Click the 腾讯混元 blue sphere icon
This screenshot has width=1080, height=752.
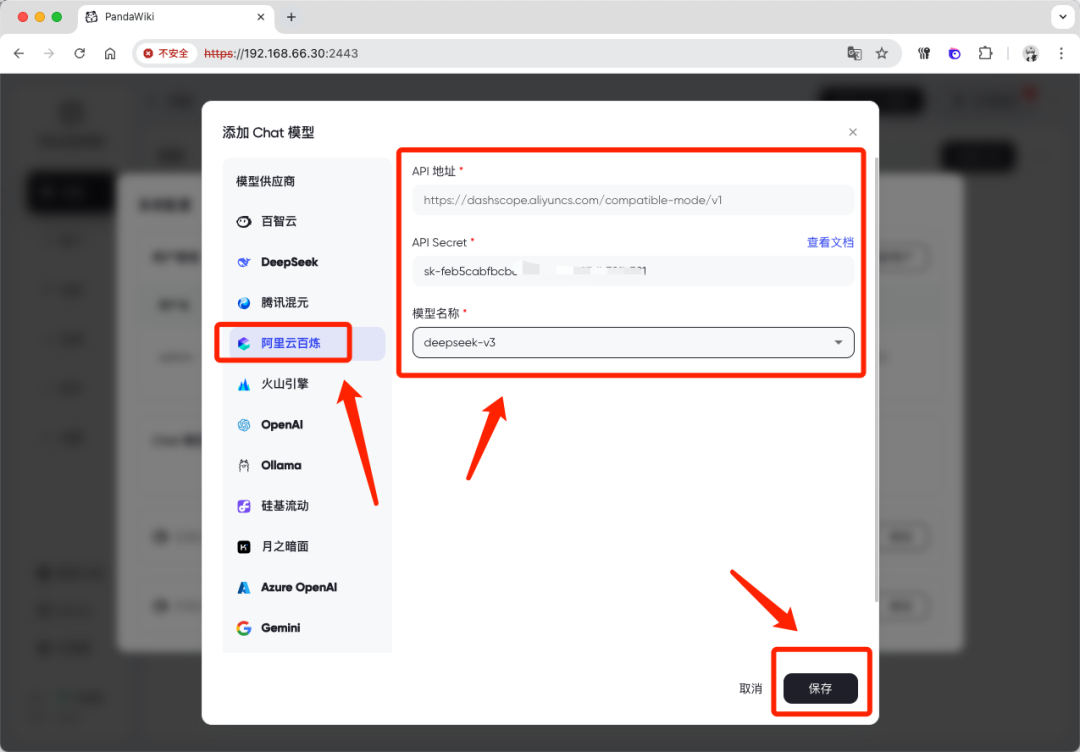(244, 303)
